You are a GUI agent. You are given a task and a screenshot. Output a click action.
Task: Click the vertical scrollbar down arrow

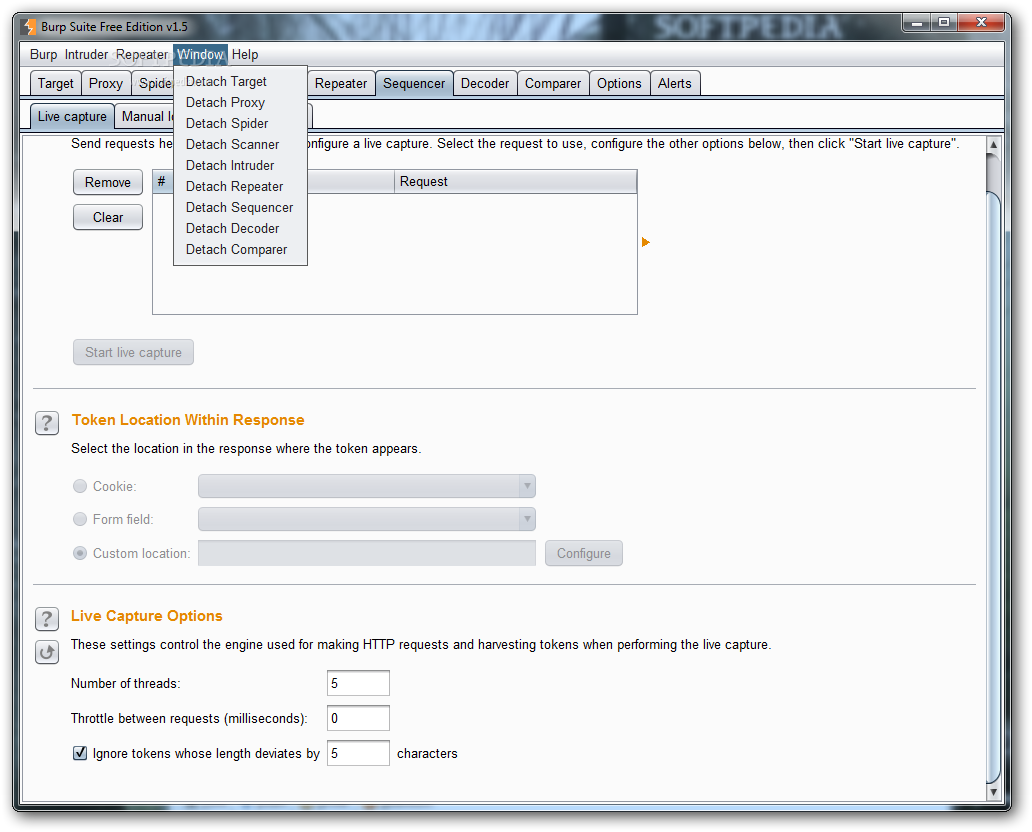pos(994,792)
